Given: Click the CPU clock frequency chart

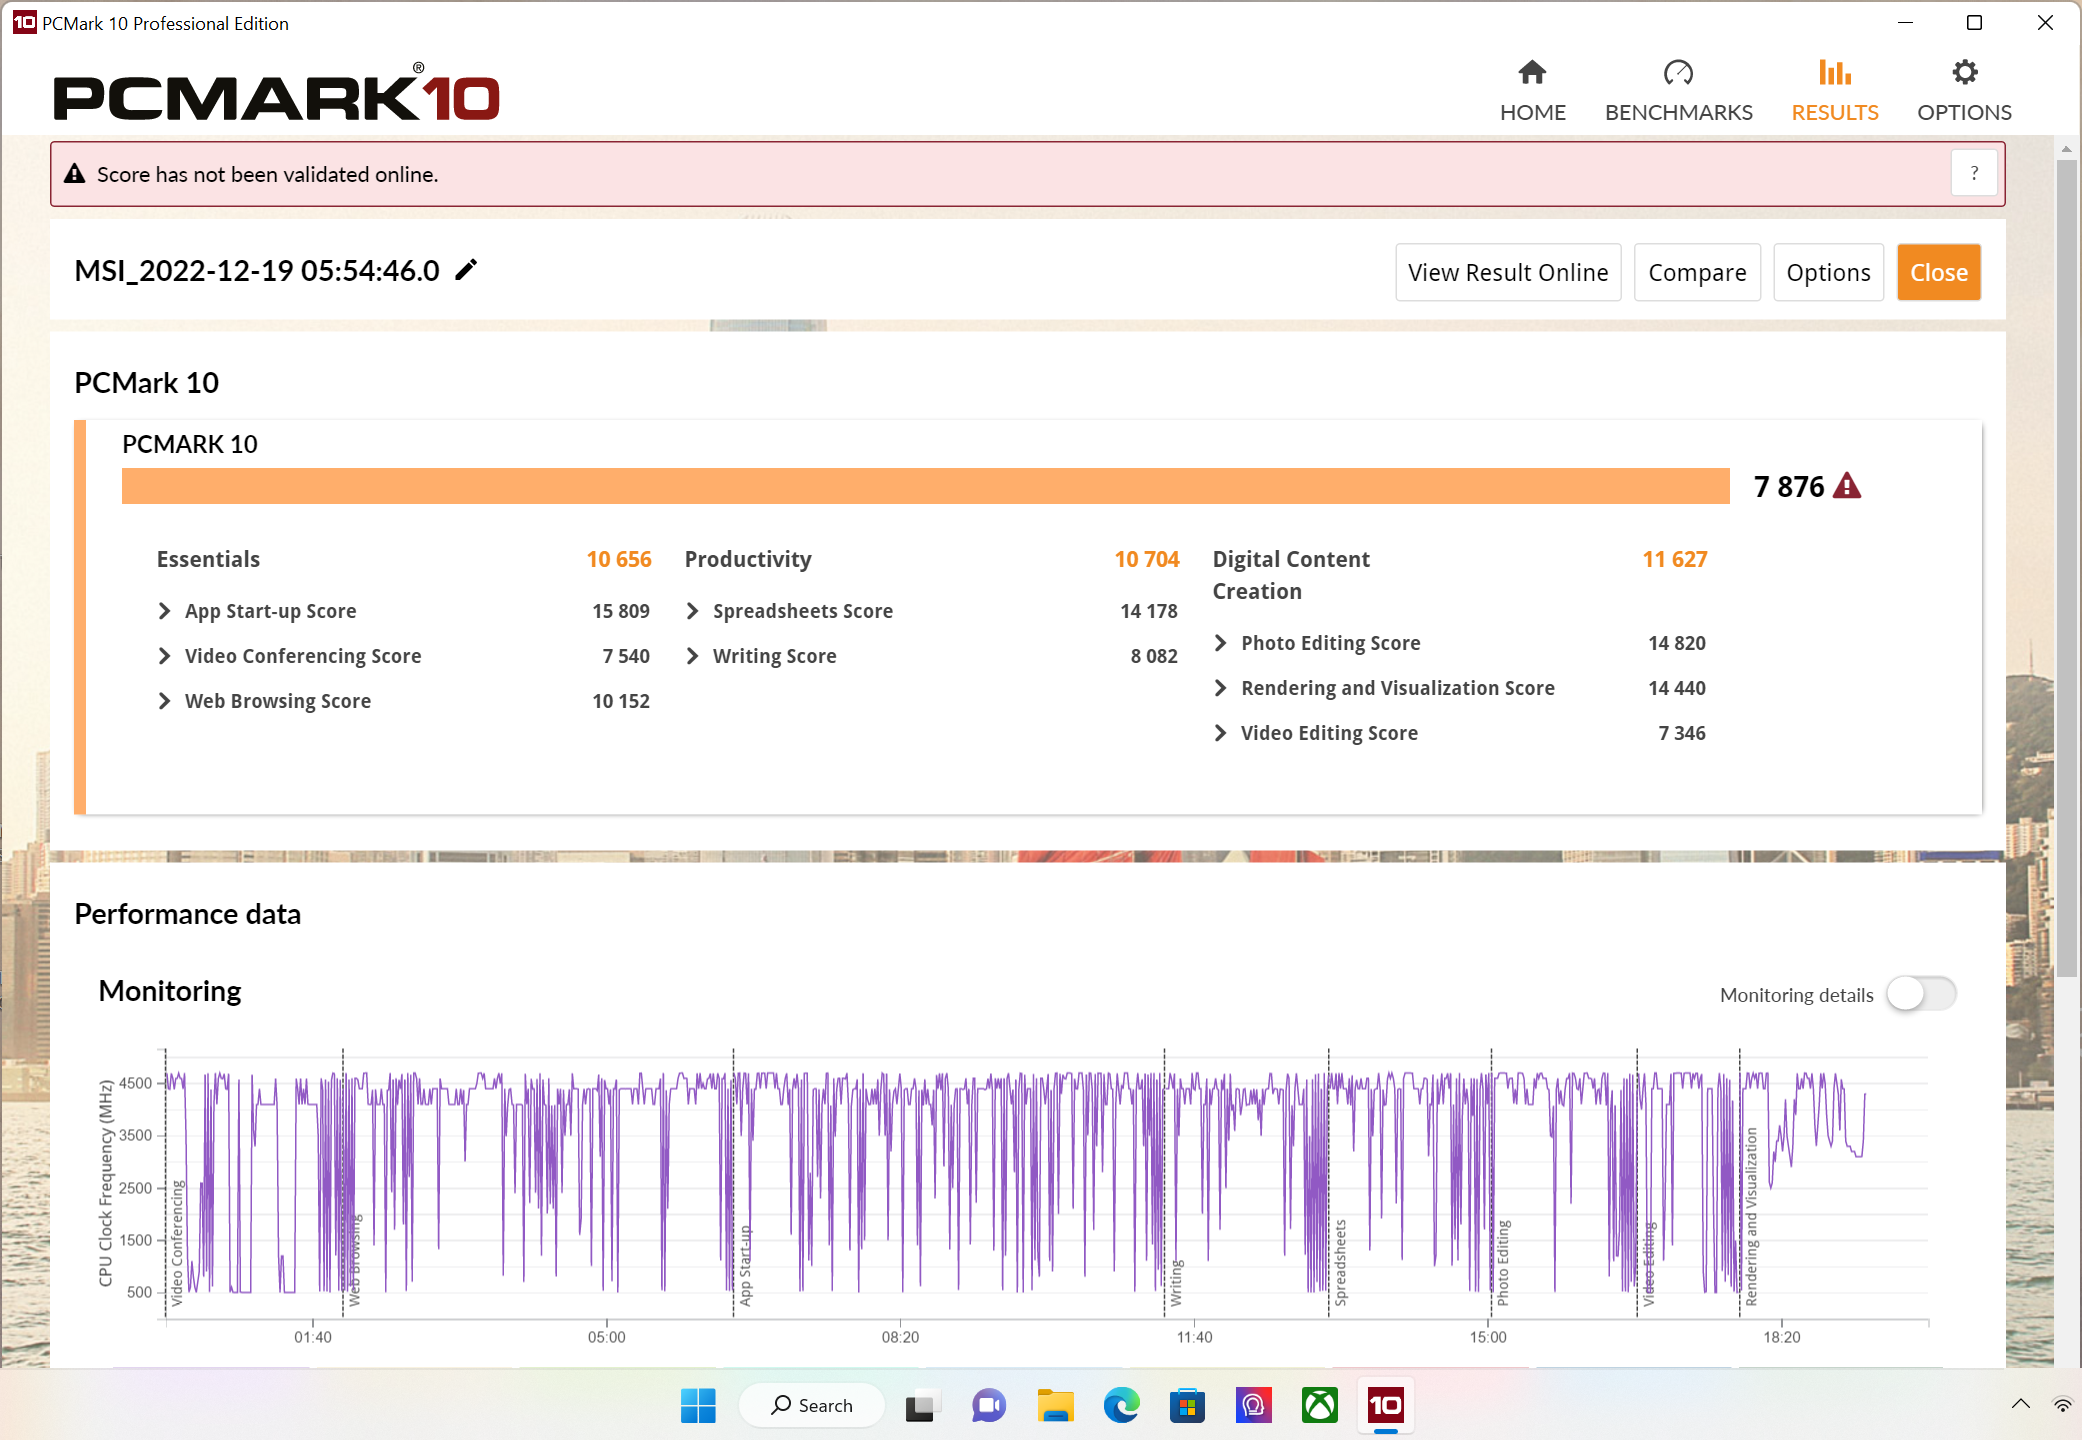Looking at the screenshot, I should point(1046,1184).
